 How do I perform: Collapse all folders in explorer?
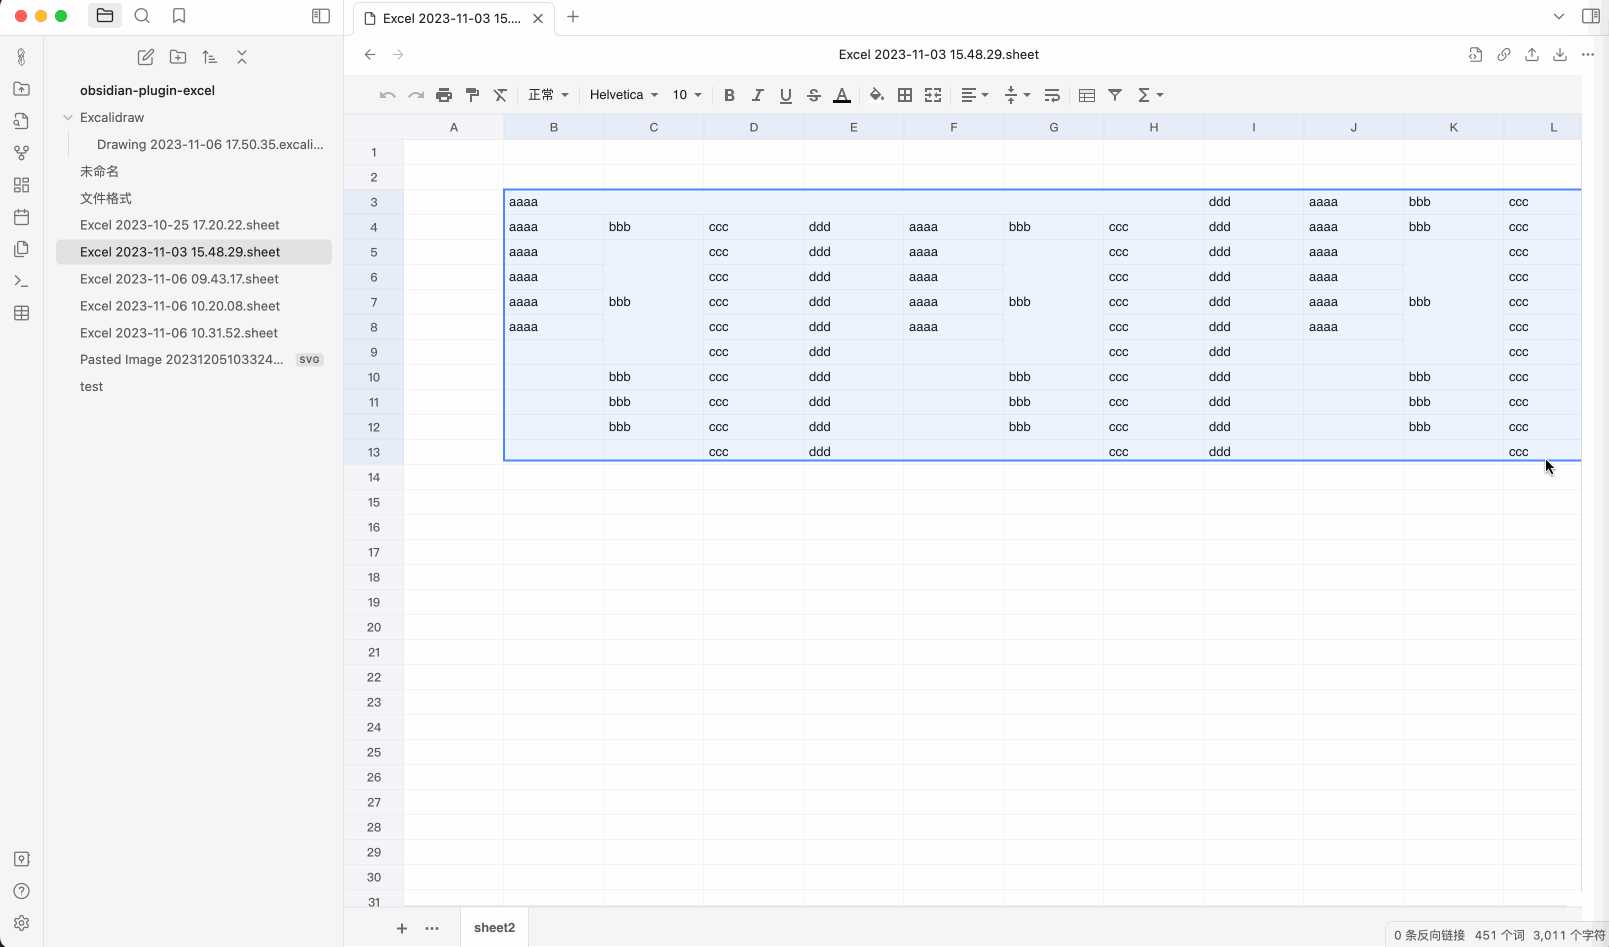[242, 57]
